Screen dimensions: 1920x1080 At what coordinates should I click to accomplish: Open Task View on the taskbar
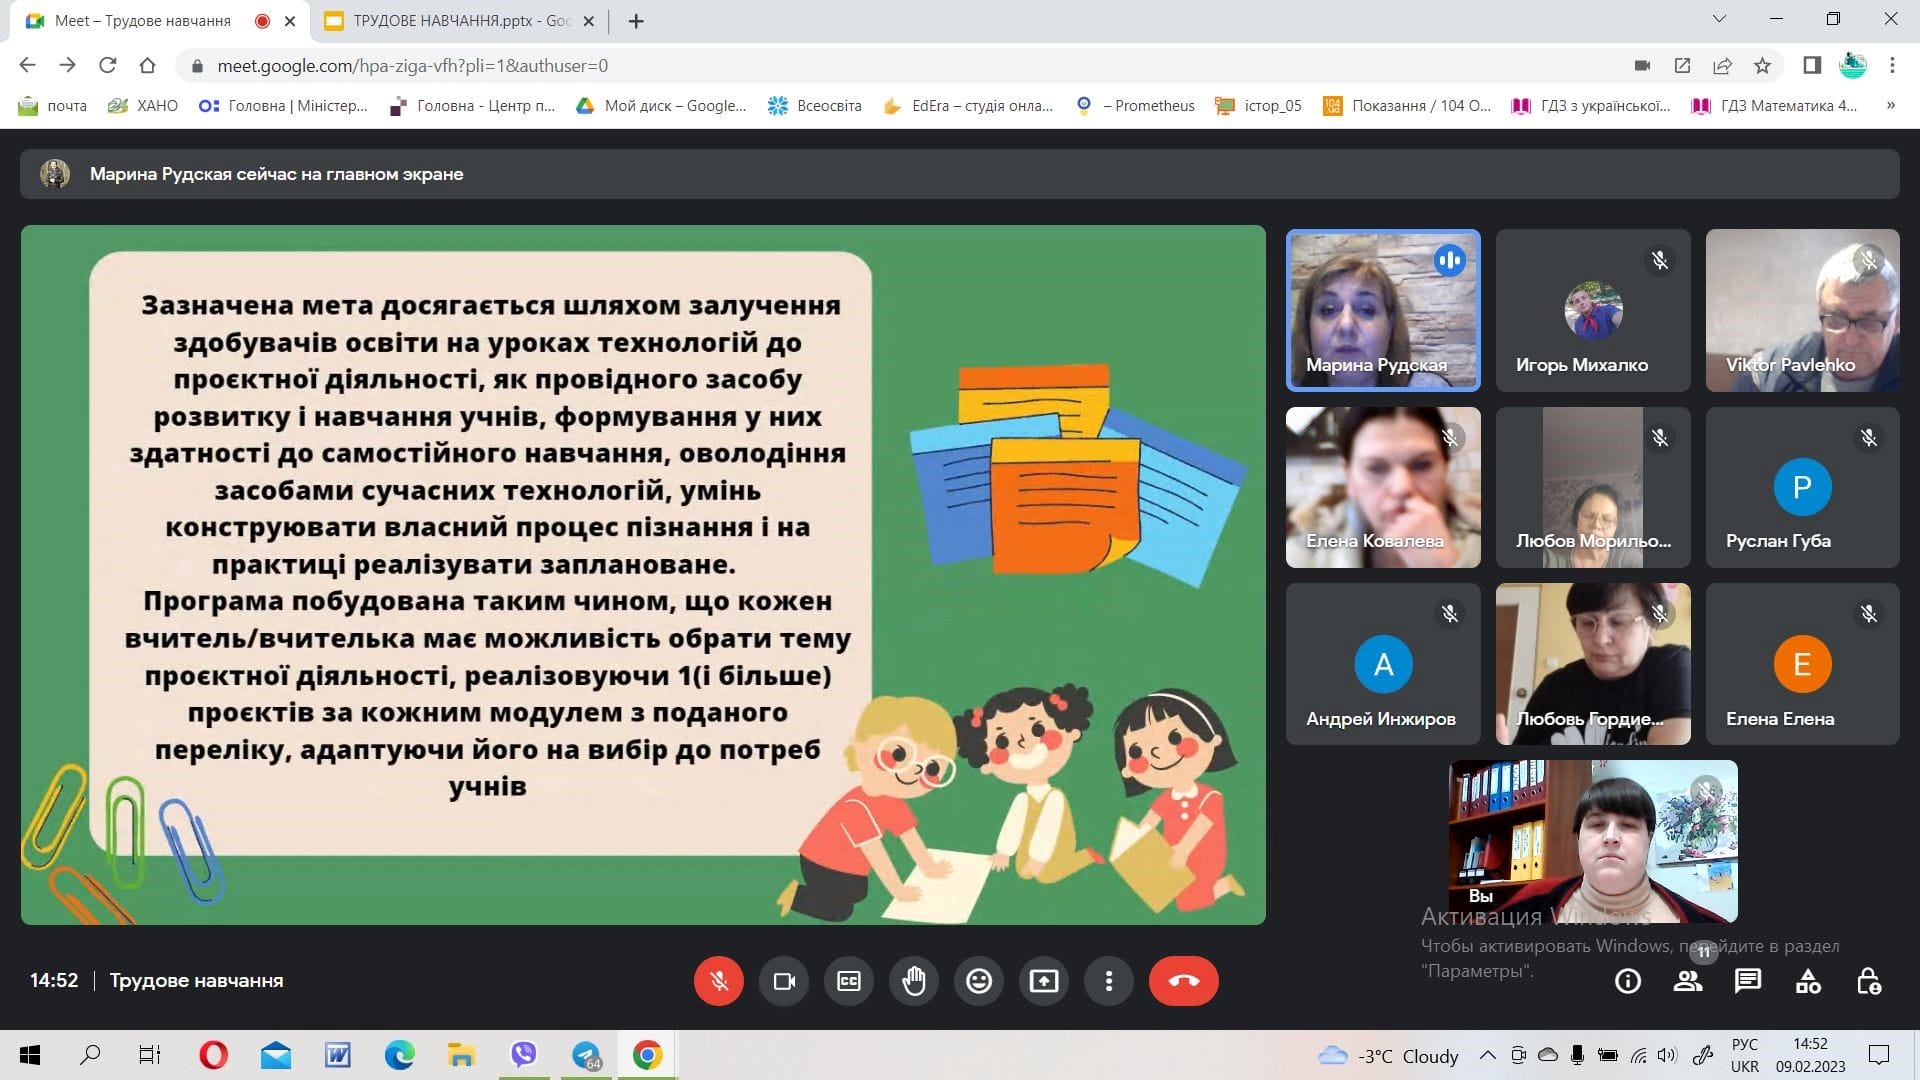coord(150,1055)
